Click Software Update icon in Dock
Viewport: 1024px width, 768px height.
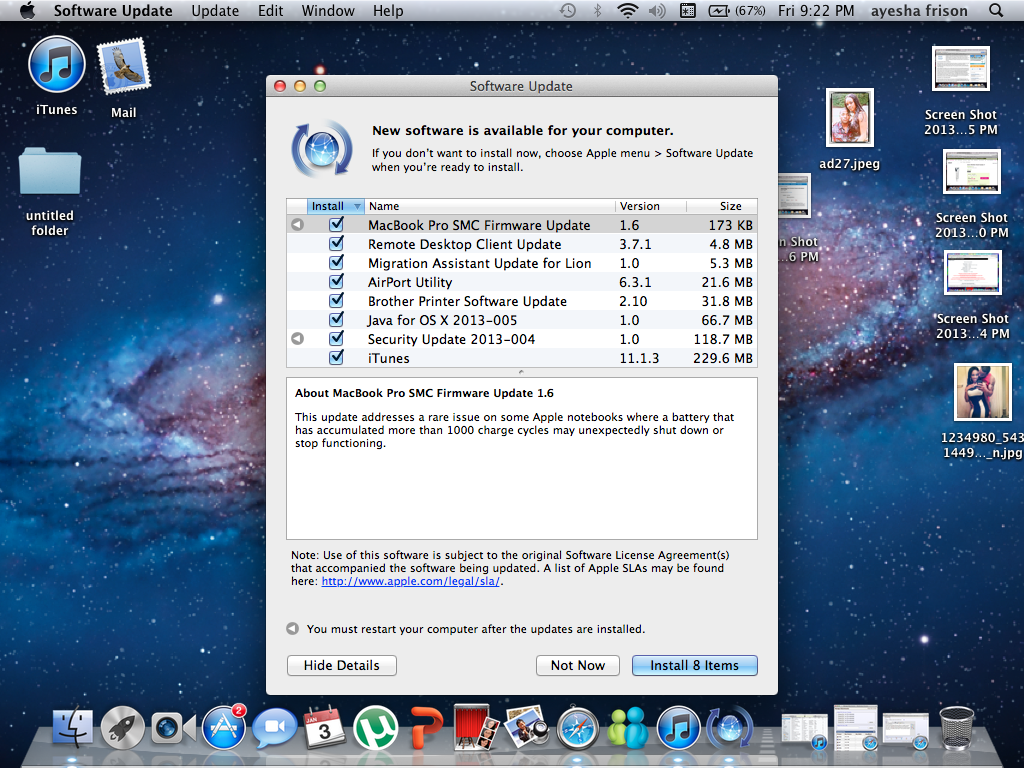point(729,727)
